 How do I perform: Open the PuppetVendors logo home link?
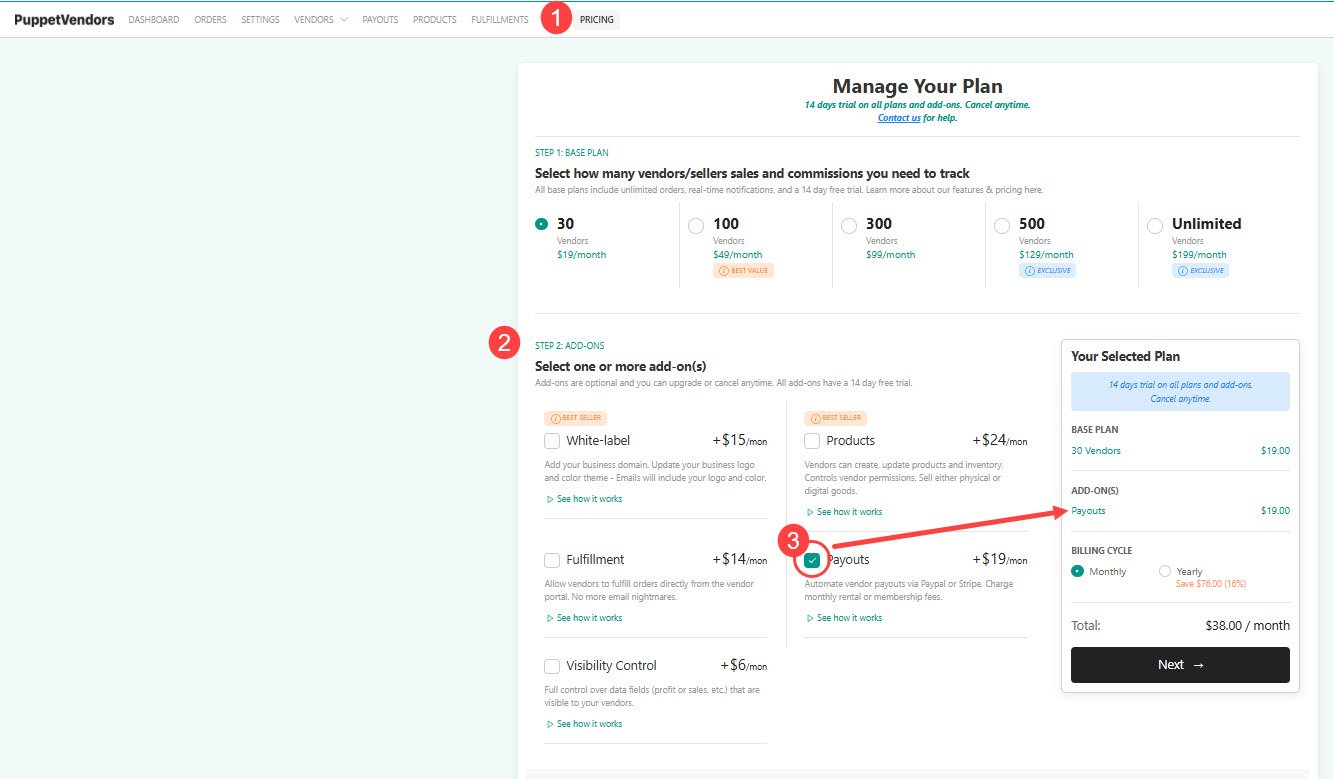[64, 19]
